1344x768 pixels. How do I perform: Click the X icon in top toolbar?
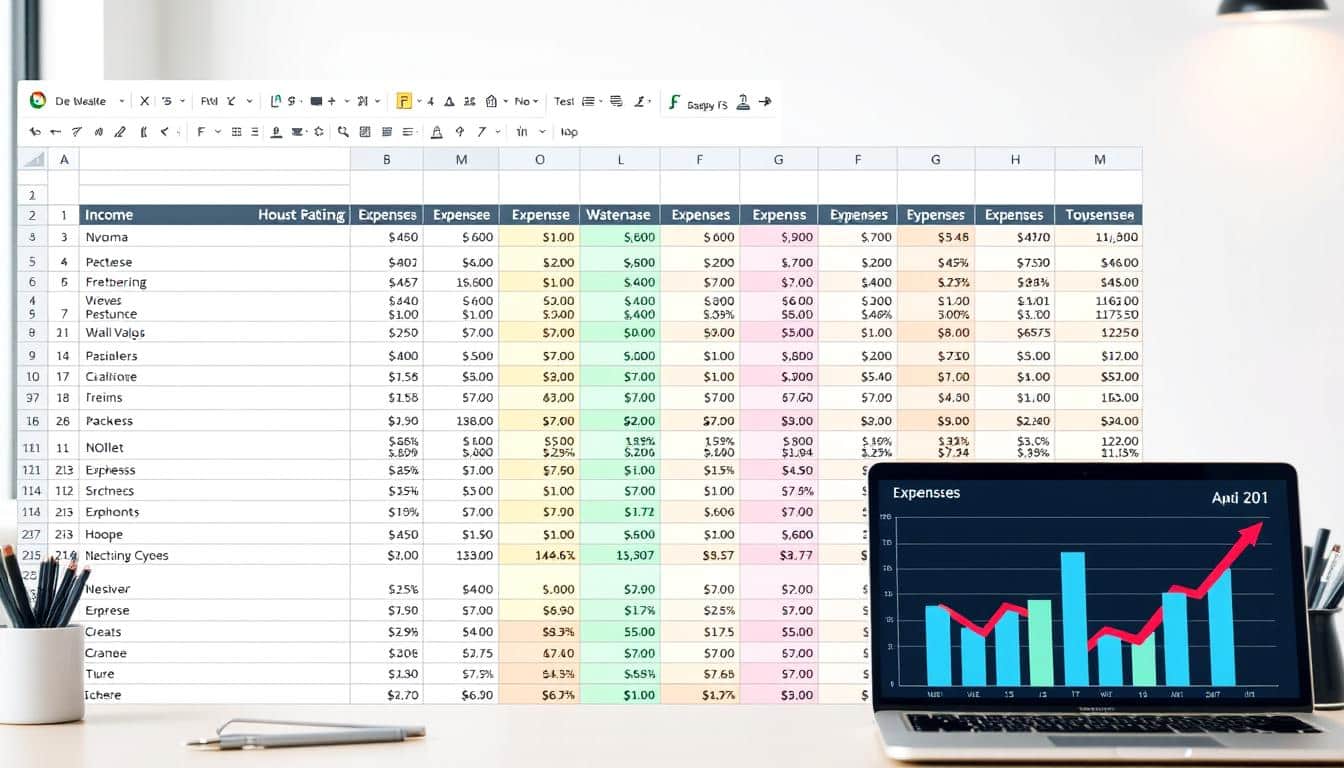[144, 101]
